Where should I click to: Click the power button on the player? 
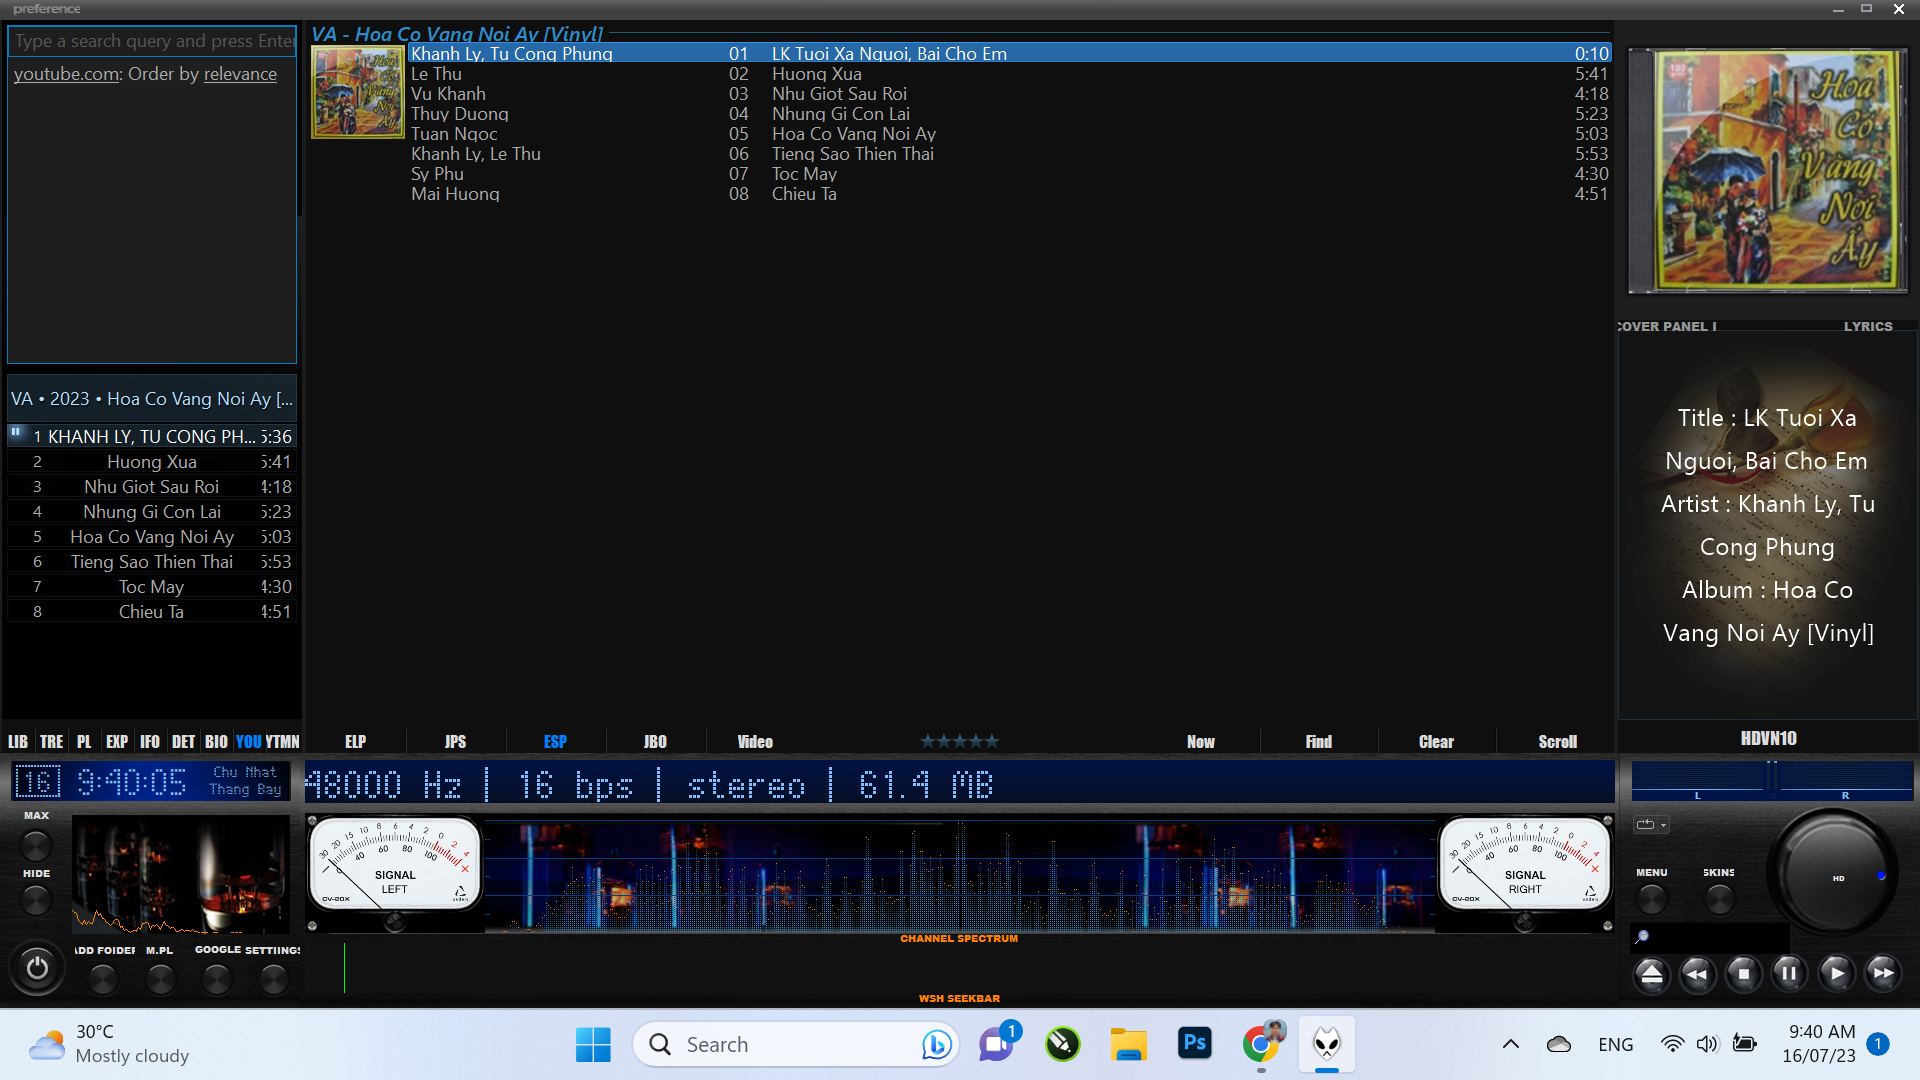coord(37,968)
